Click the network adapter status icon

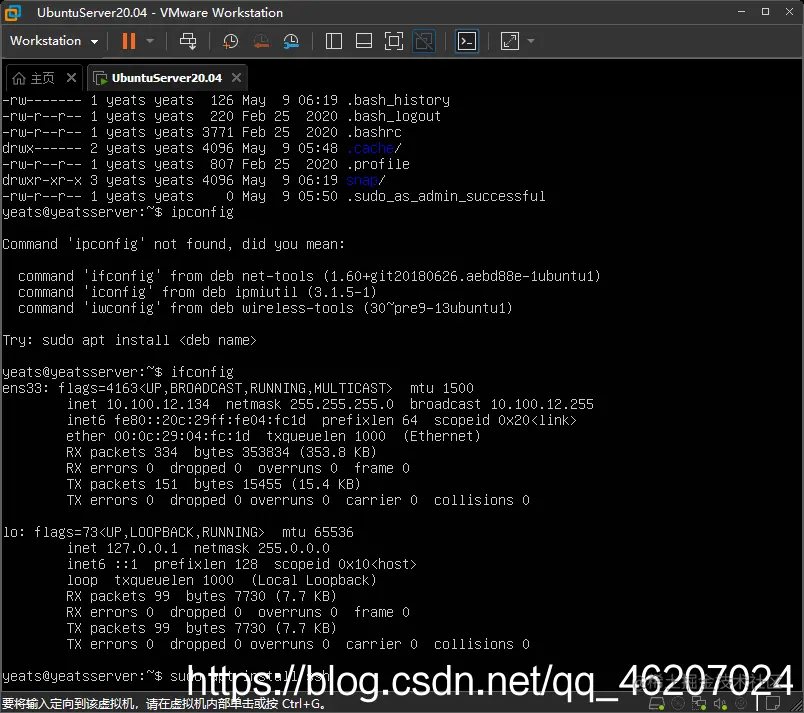[x=699, y=704]
